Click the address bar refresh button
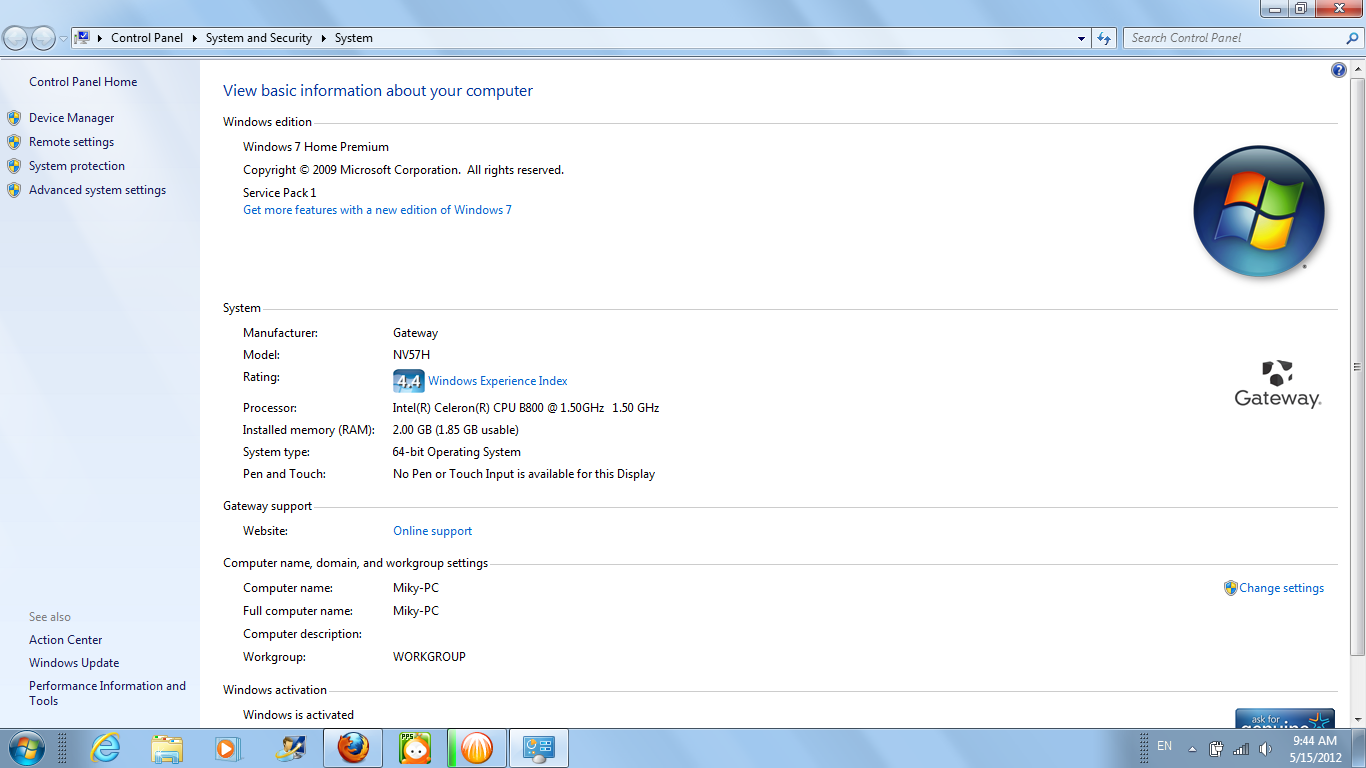The width and height of the screenshot is (1366, 768). 1104,38
